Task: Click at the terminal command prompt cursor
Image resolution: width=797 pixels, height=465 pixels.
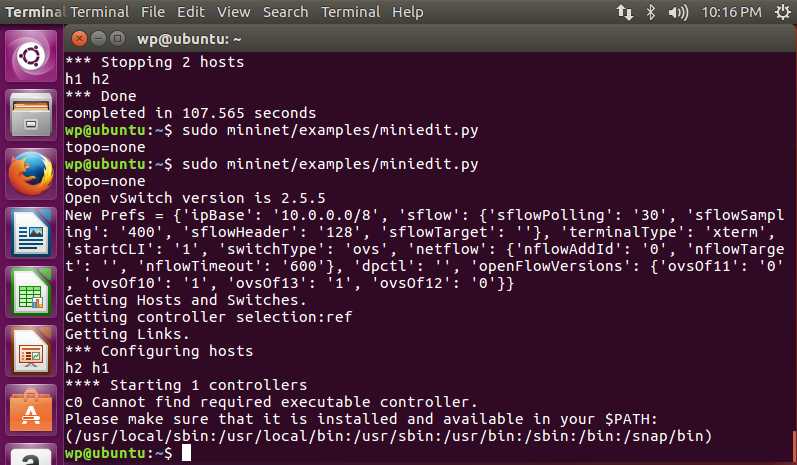Action: pos(187,453)
